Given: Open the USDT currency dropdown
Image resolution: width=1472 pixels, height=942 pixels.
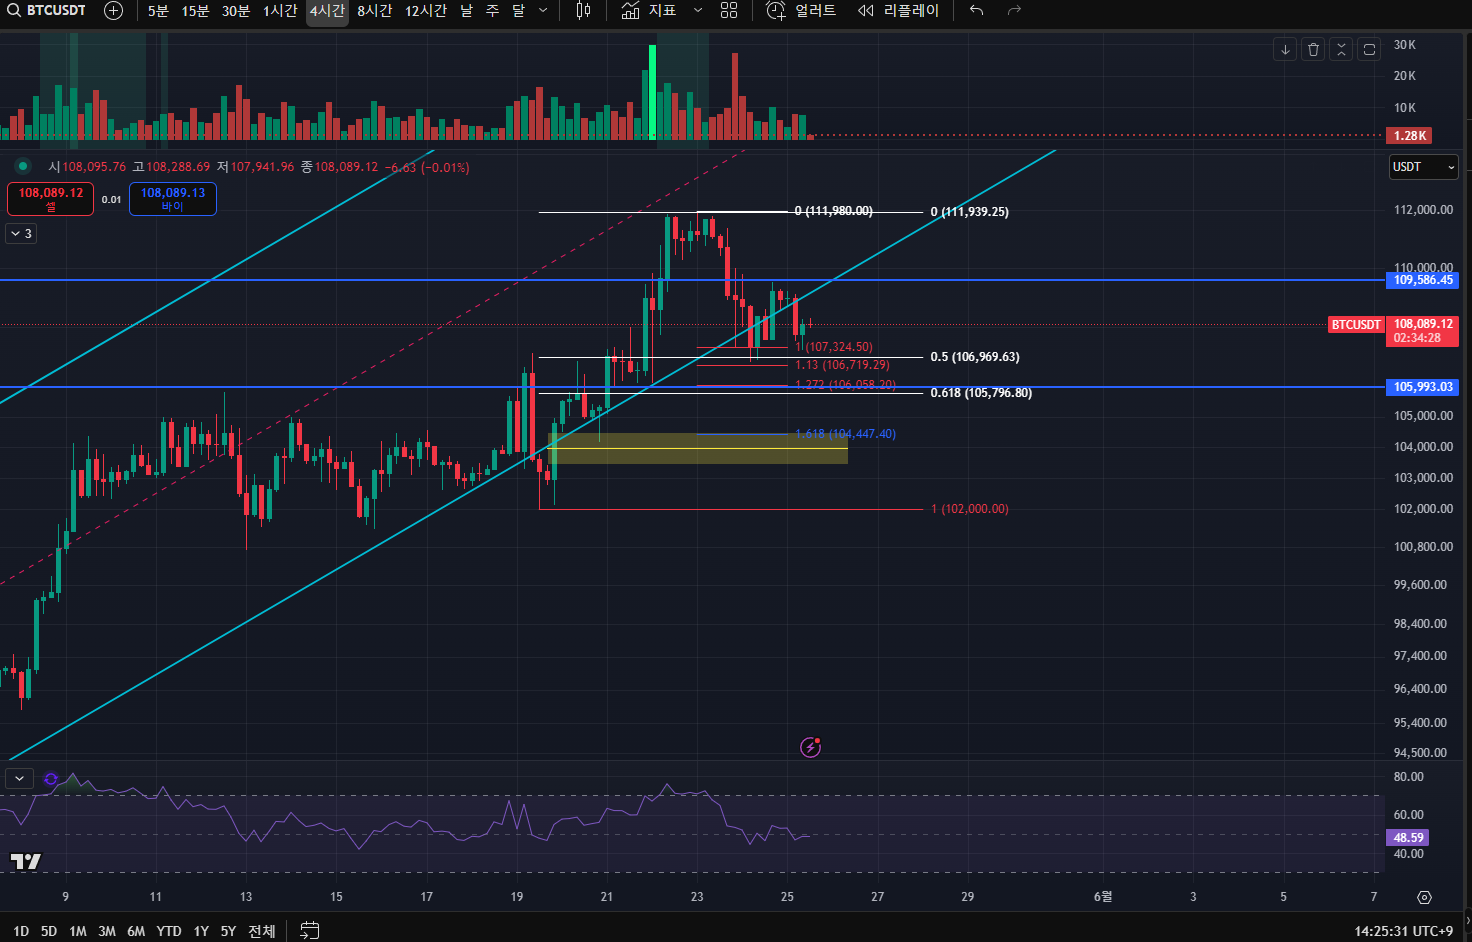Looking at the screenshot, I should 1424,167.
